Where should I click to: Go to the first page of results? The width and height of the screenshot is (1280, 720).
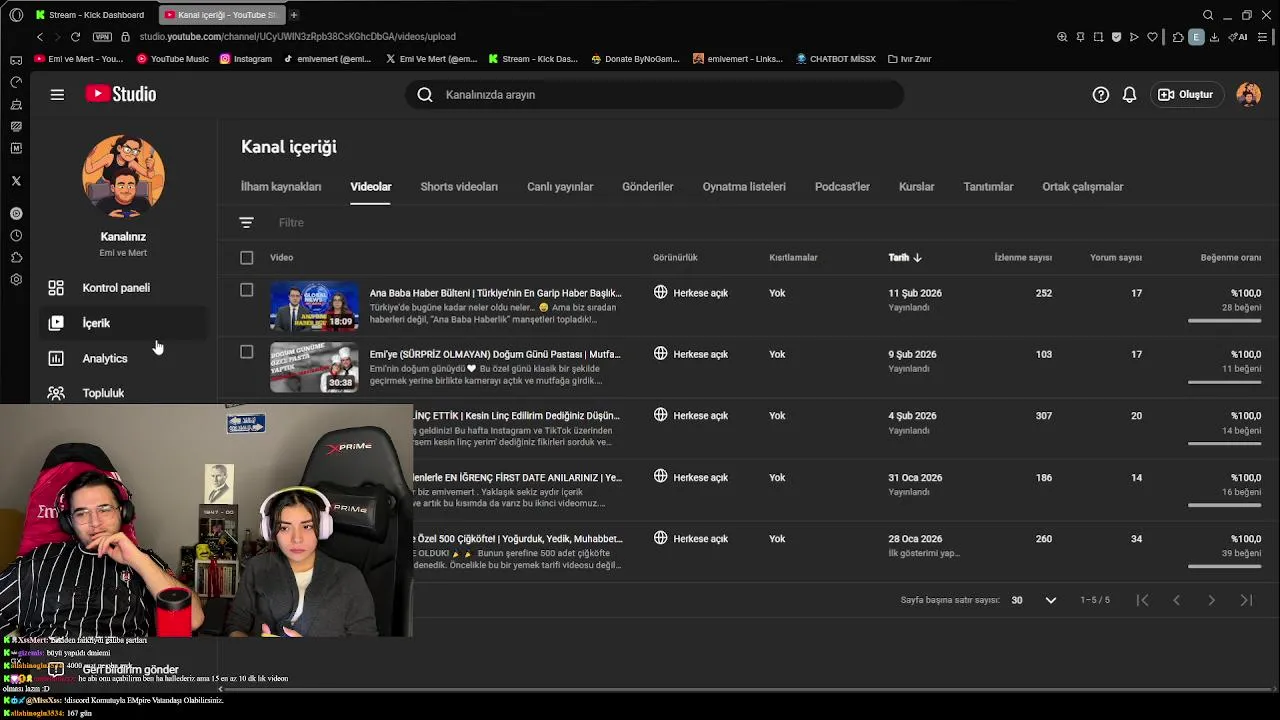[x=1142, y=600]
